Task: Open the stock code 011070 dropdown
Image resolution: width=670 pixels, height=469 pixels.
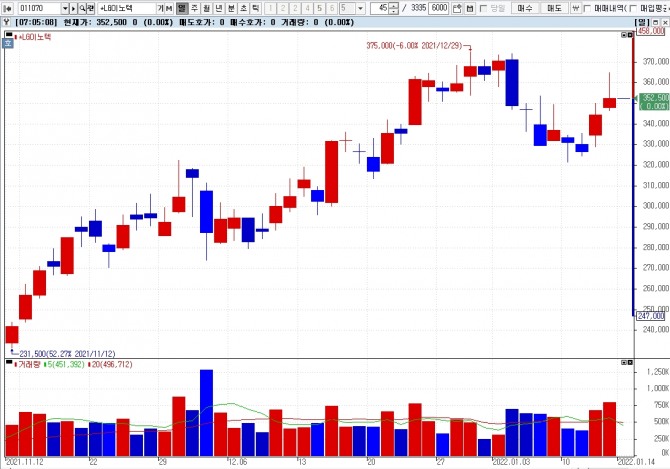Action: (65, 8)
